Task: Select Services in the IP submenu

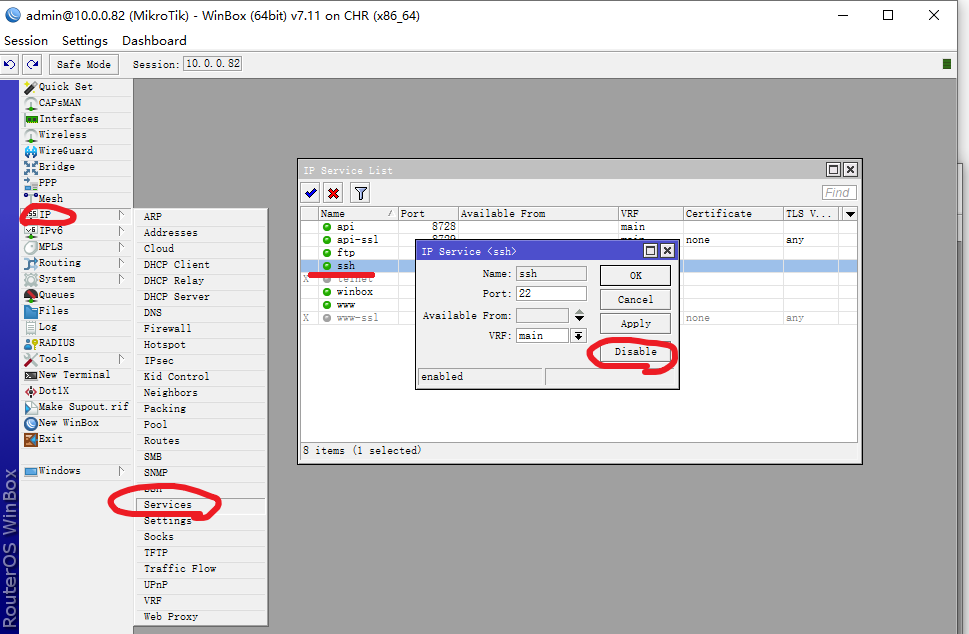Action: (x=201, y=505)
